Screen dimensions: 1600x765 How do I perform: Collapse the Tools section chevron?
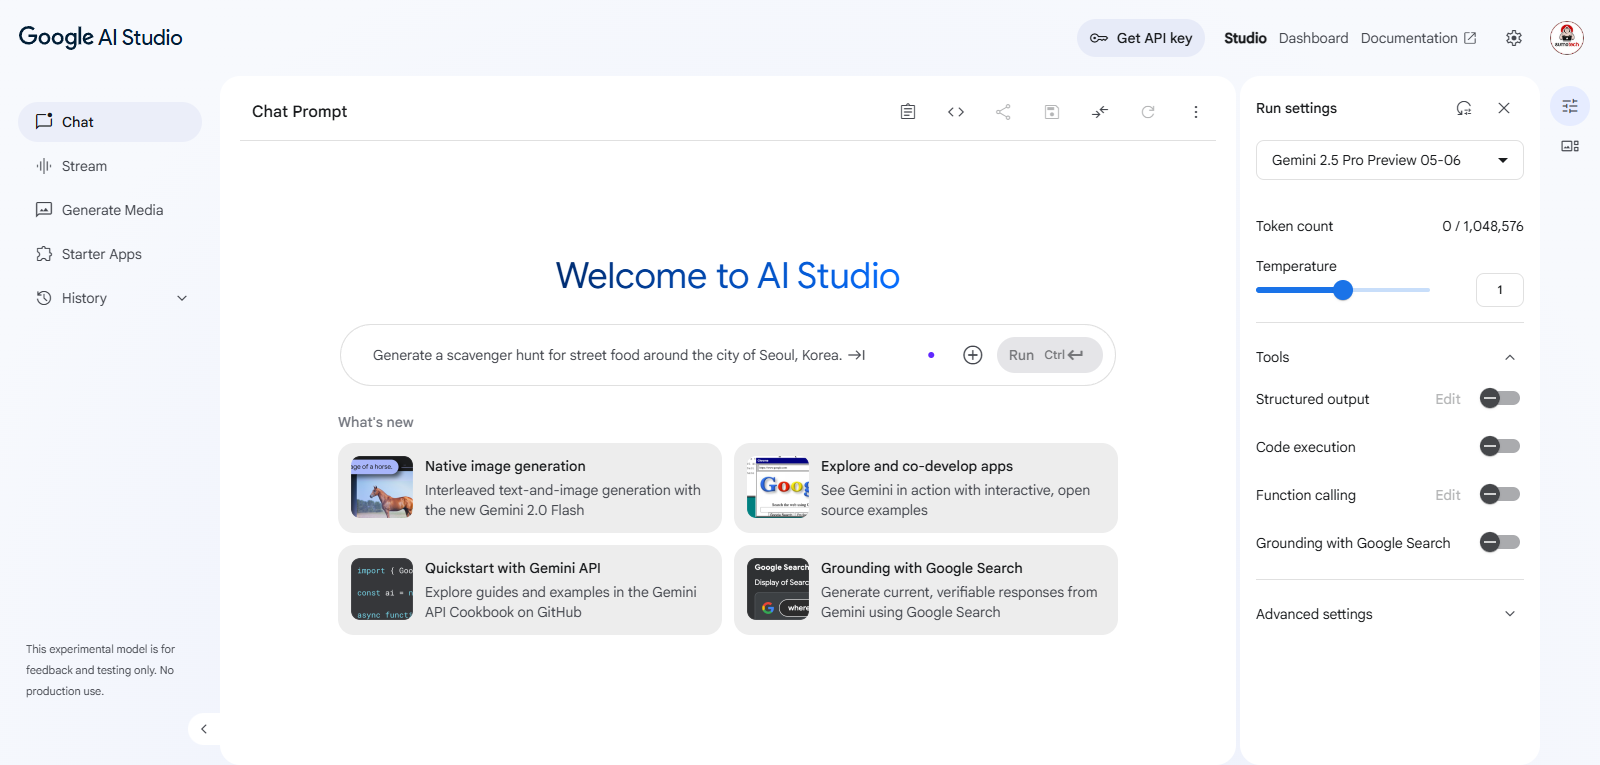1510,357
